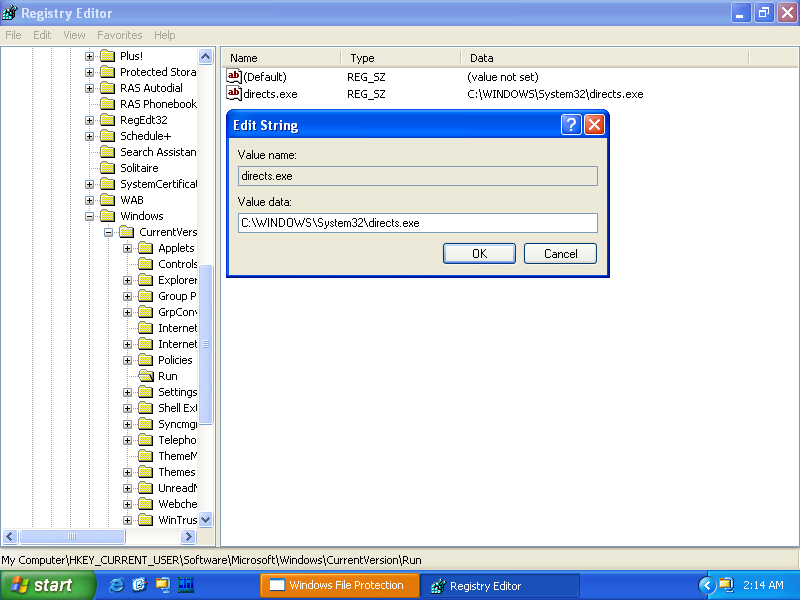Launch Internet Explorer from Quick Launch

[116, 585]
